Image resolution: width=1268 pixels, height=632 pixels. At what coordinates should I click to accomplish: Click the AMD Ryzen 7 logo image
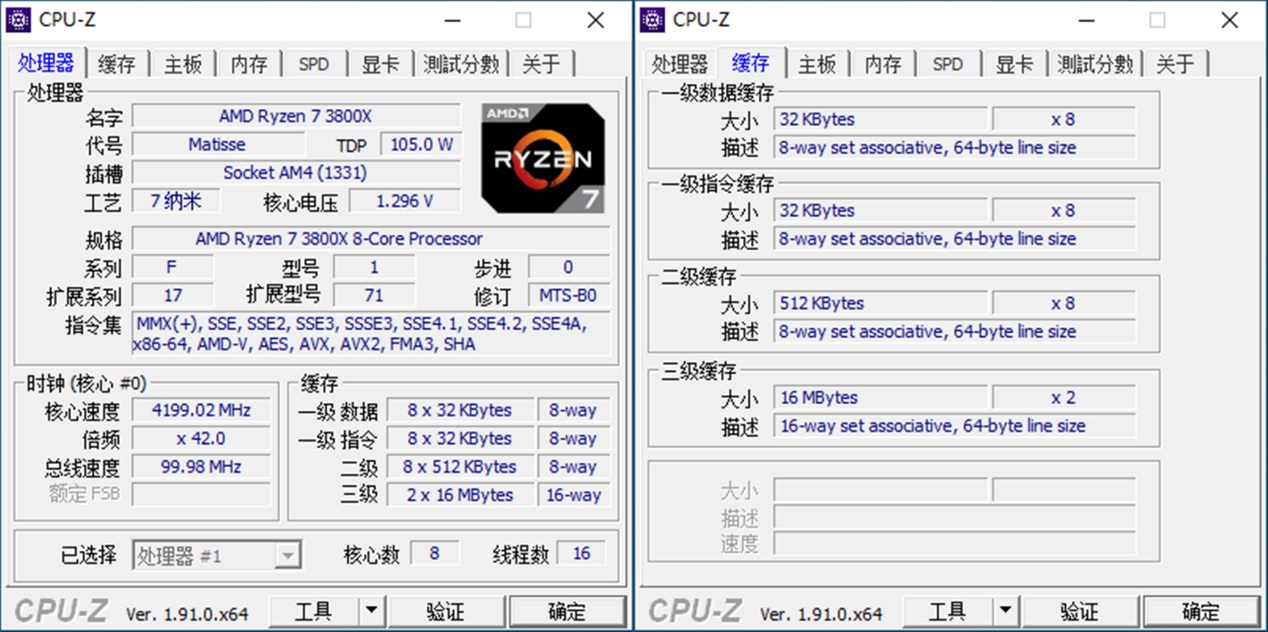(543, 157)
